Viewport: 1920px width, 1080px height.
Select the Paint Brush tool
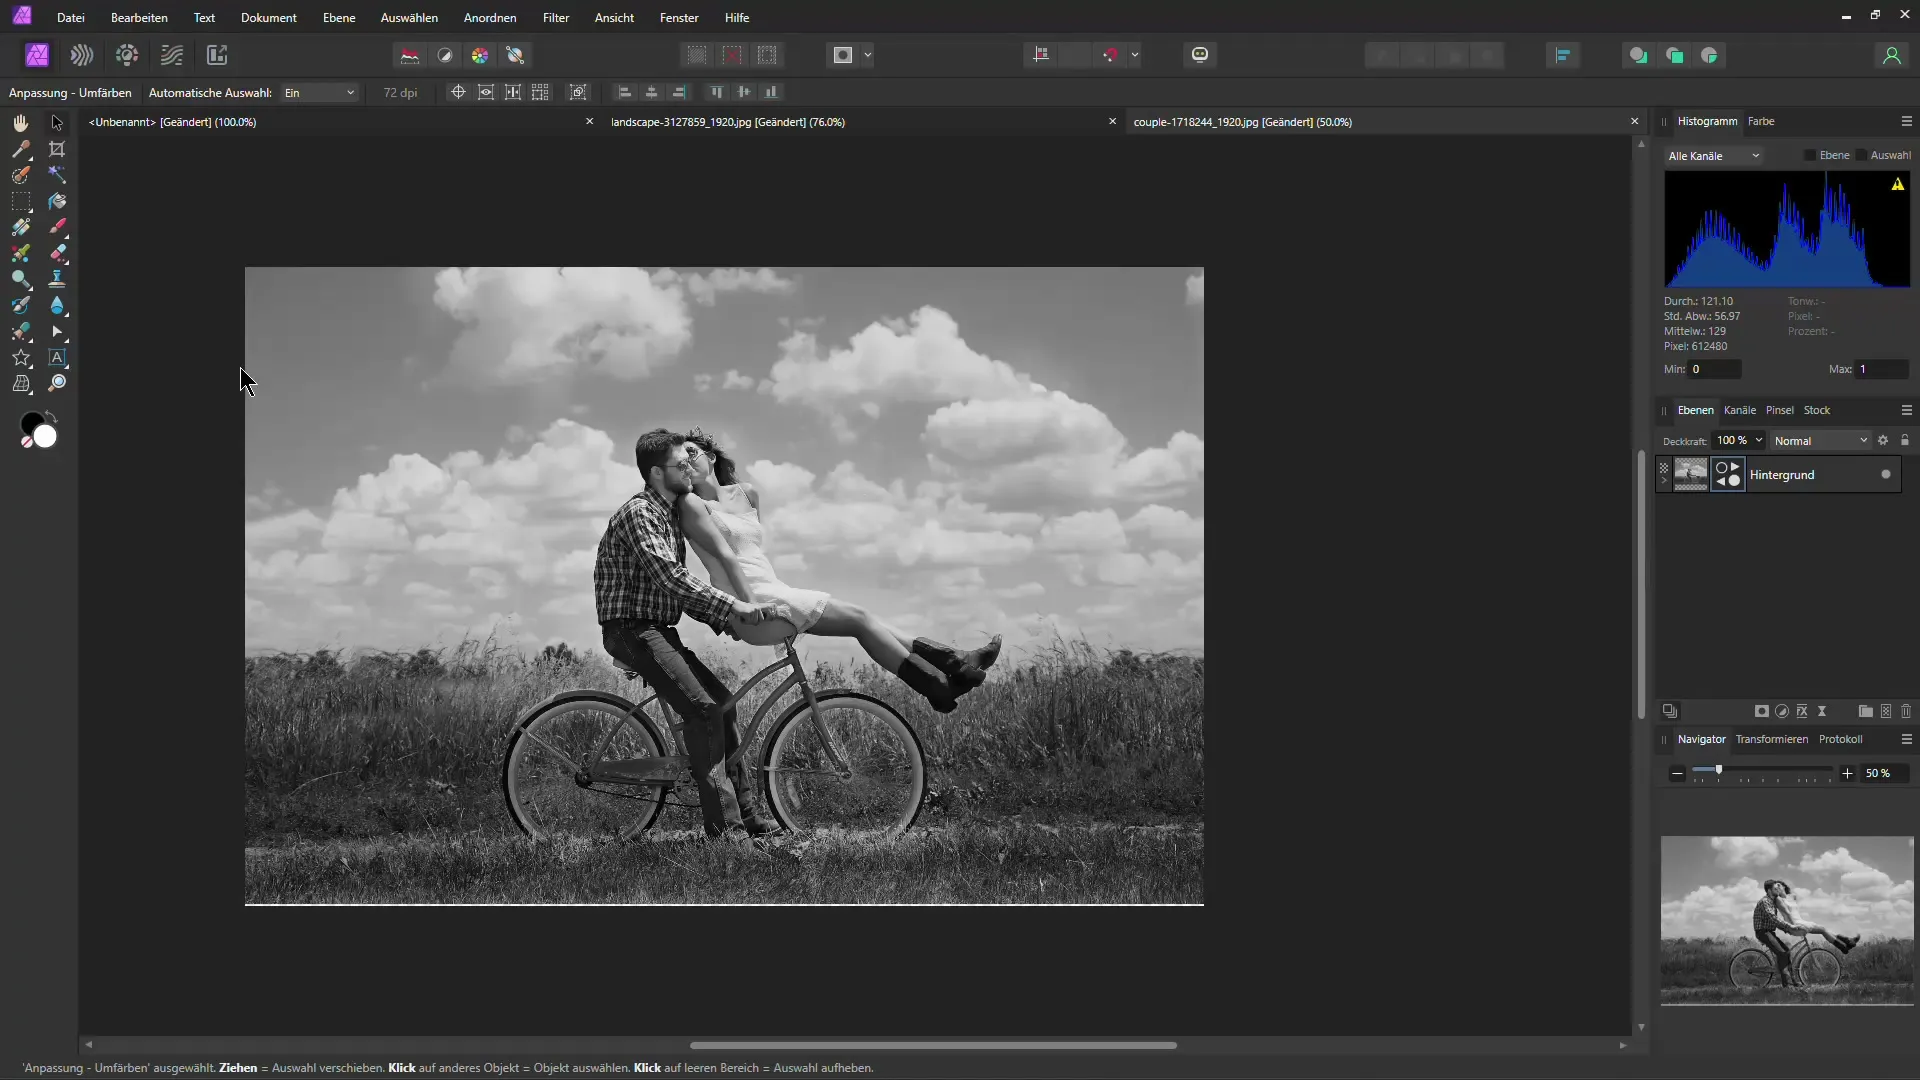(x=57, y=227)
